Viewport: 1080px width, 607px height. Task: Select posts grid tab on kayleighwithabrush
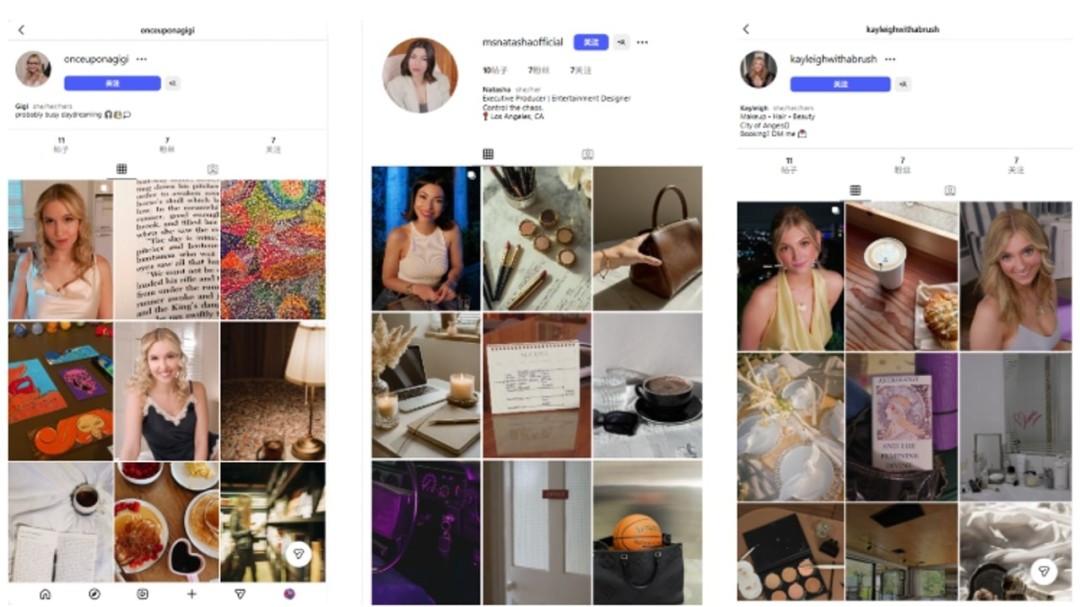pos(855,190)
